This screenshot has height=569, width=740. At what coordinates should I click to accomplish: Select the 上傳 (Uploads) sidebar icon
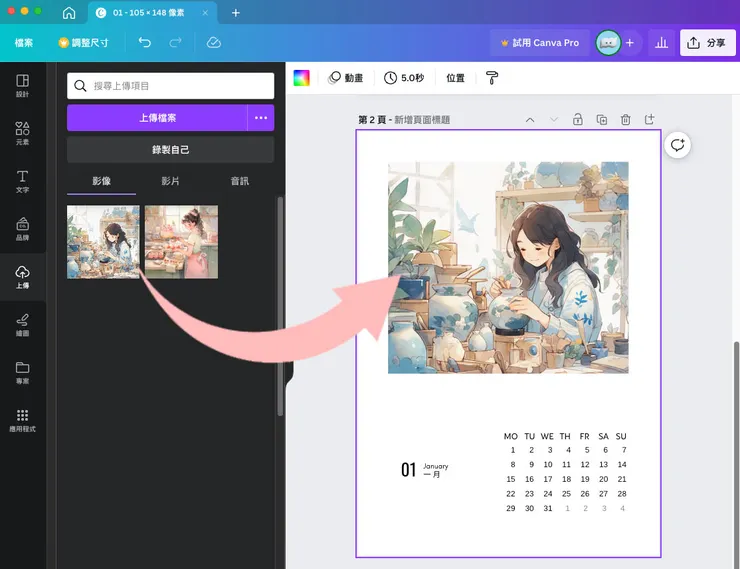(x=22, y=277)
